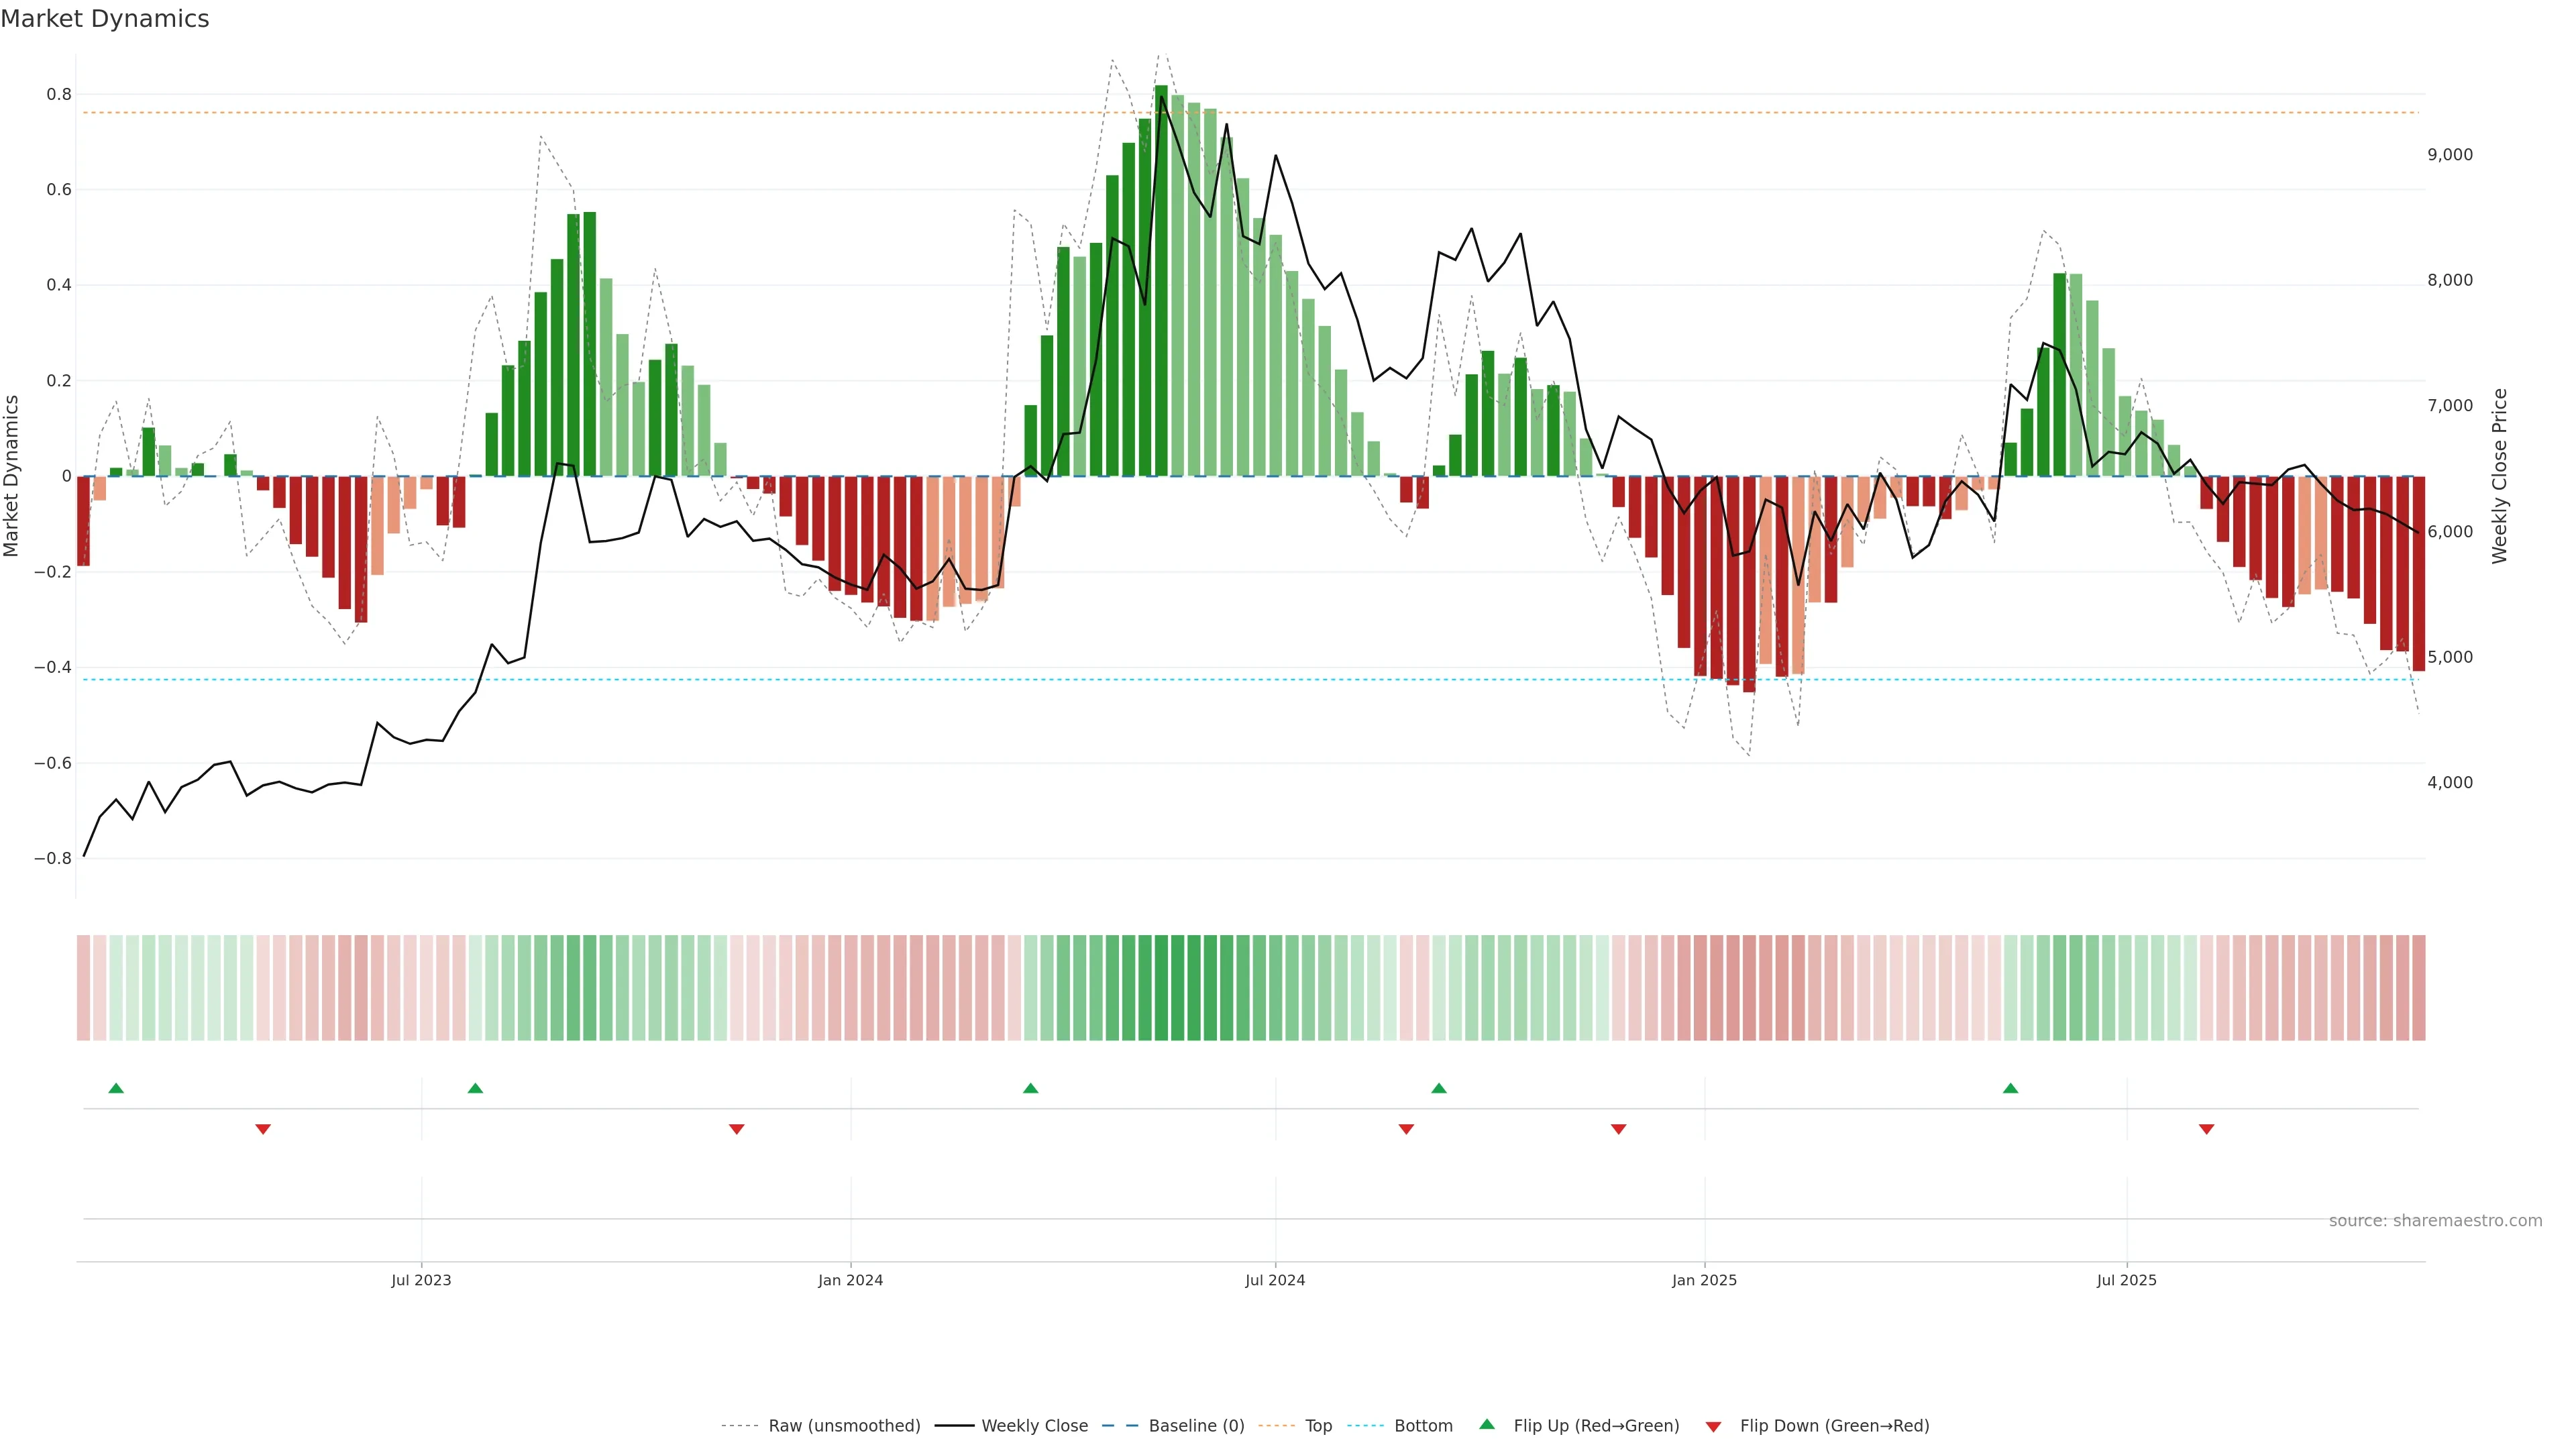2576x1449 pixels.
Task: Click the green Flip Up legend triangle
Action: pyautogui.click(x=1487, y=1424)
